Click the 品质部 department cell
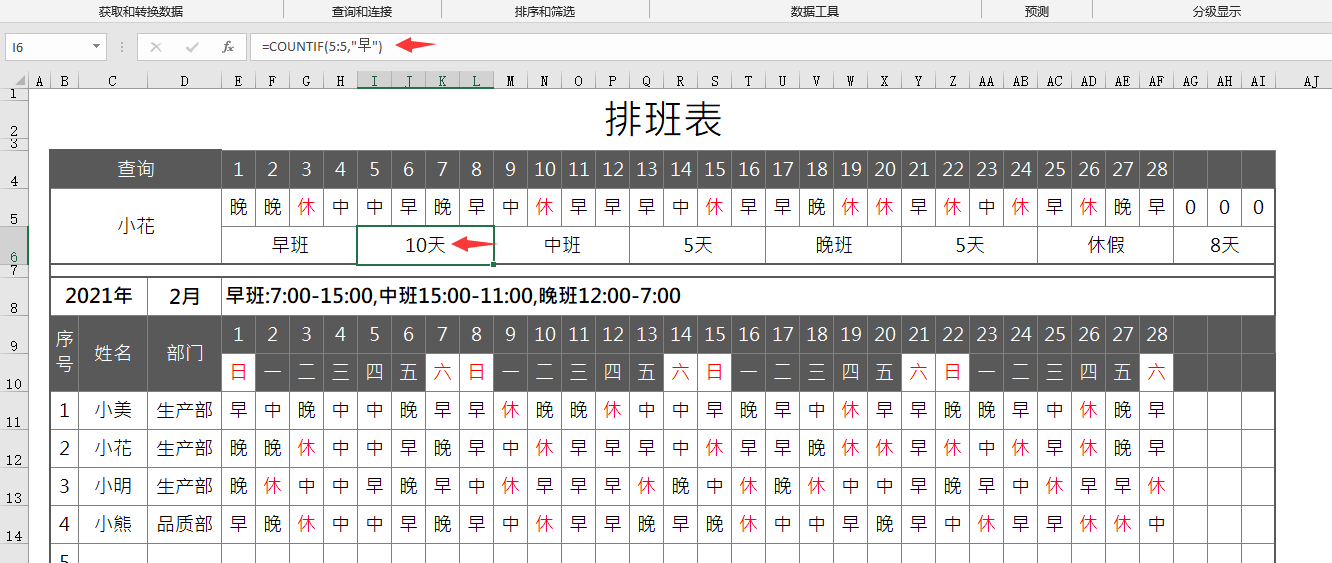 (x=184, y=524)
